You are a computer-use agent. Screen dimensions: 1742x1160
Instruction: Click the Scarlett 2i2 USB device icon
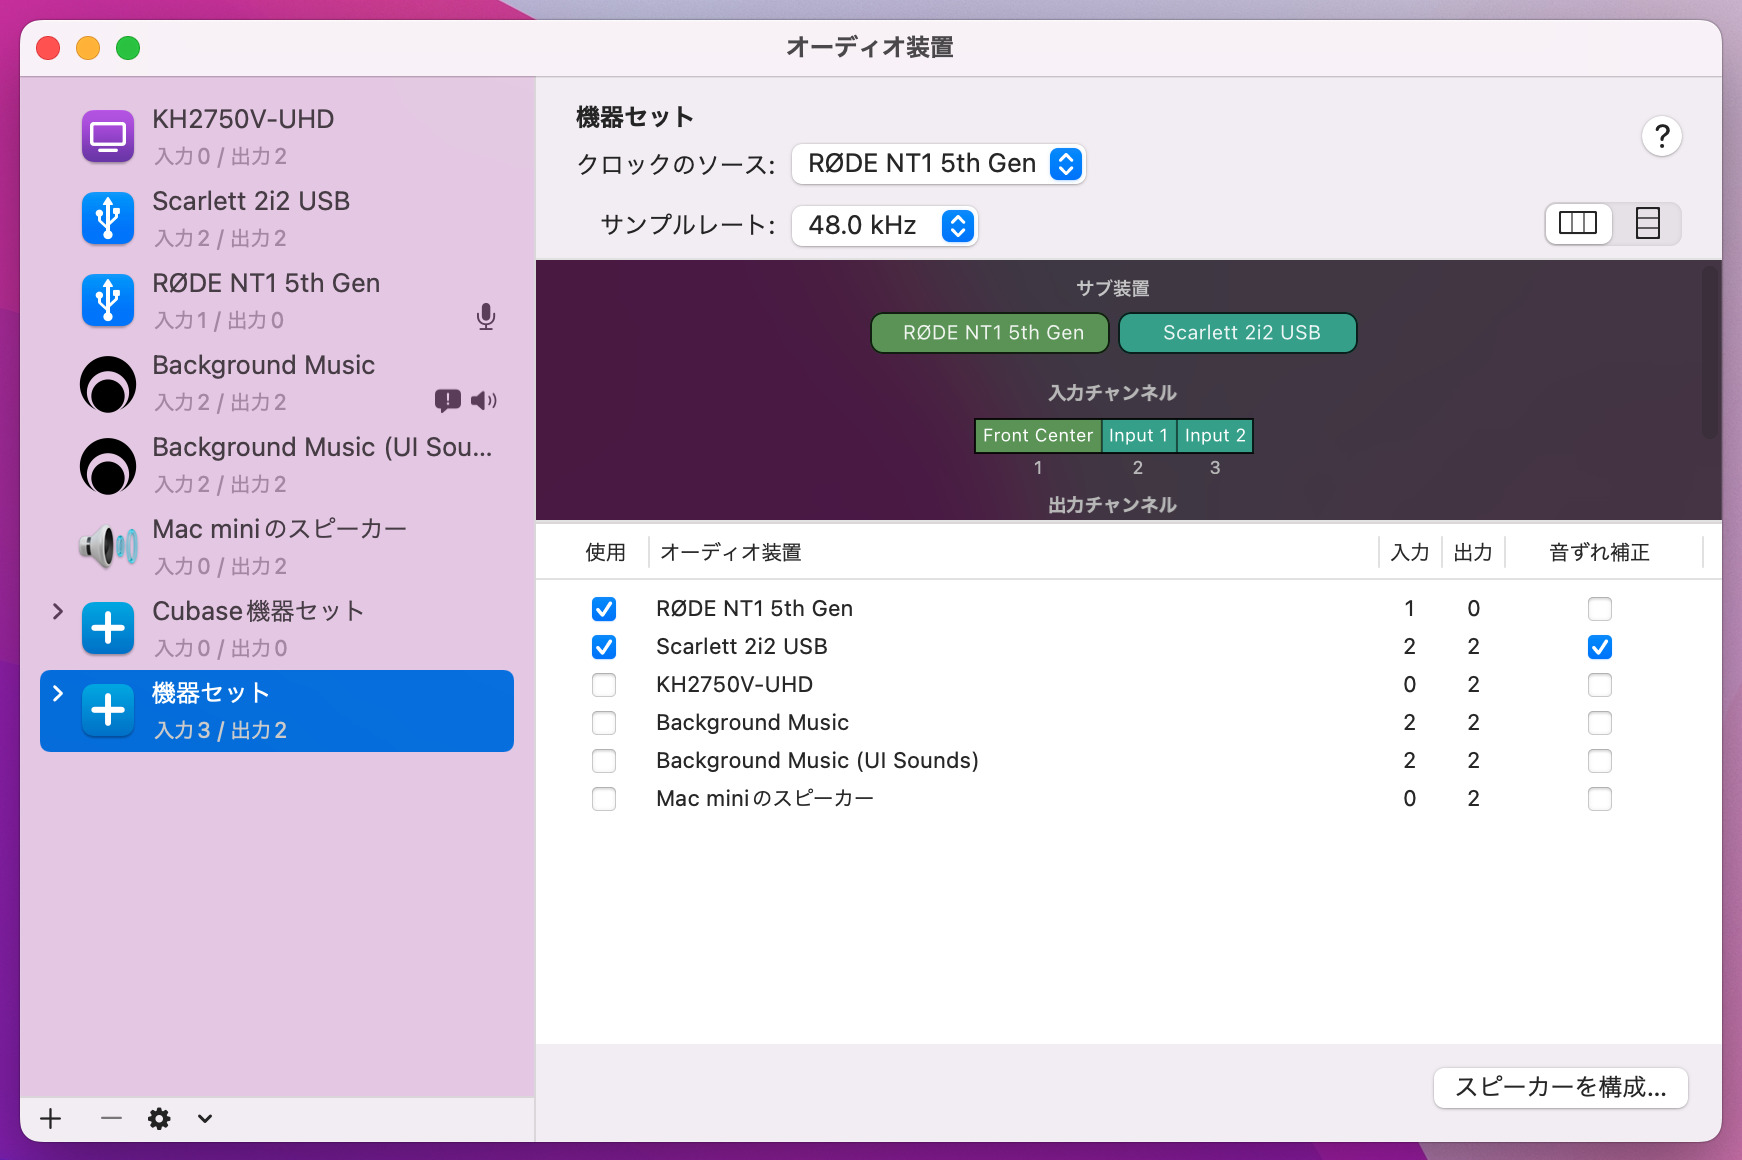108,218
